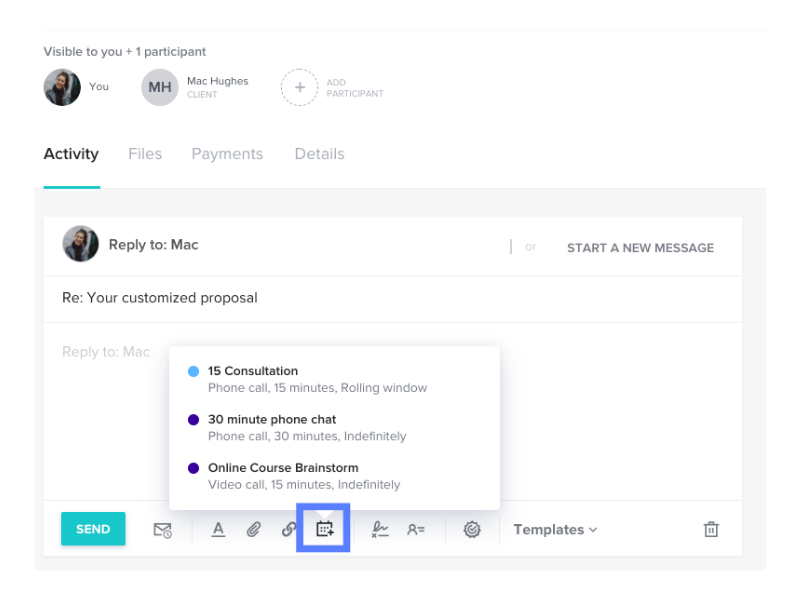Delete the draft with the trash icon
The height and width of the screenshot is (600, 800).
[711, 529]
